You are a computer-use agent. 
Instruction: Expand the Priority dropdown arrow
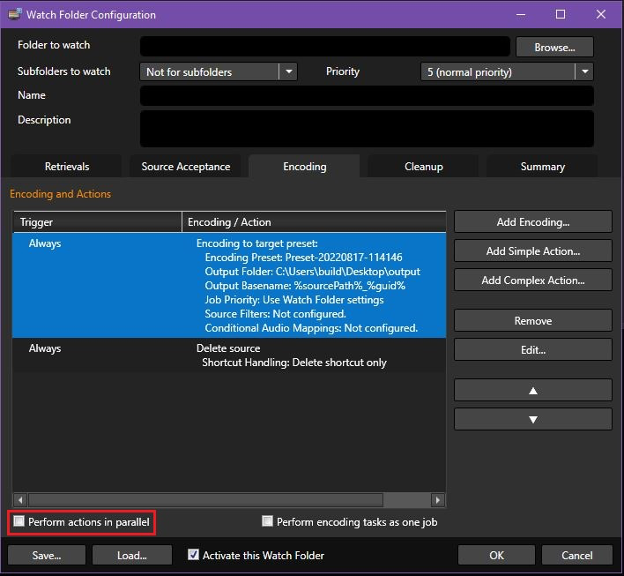[x=585, y=72]
